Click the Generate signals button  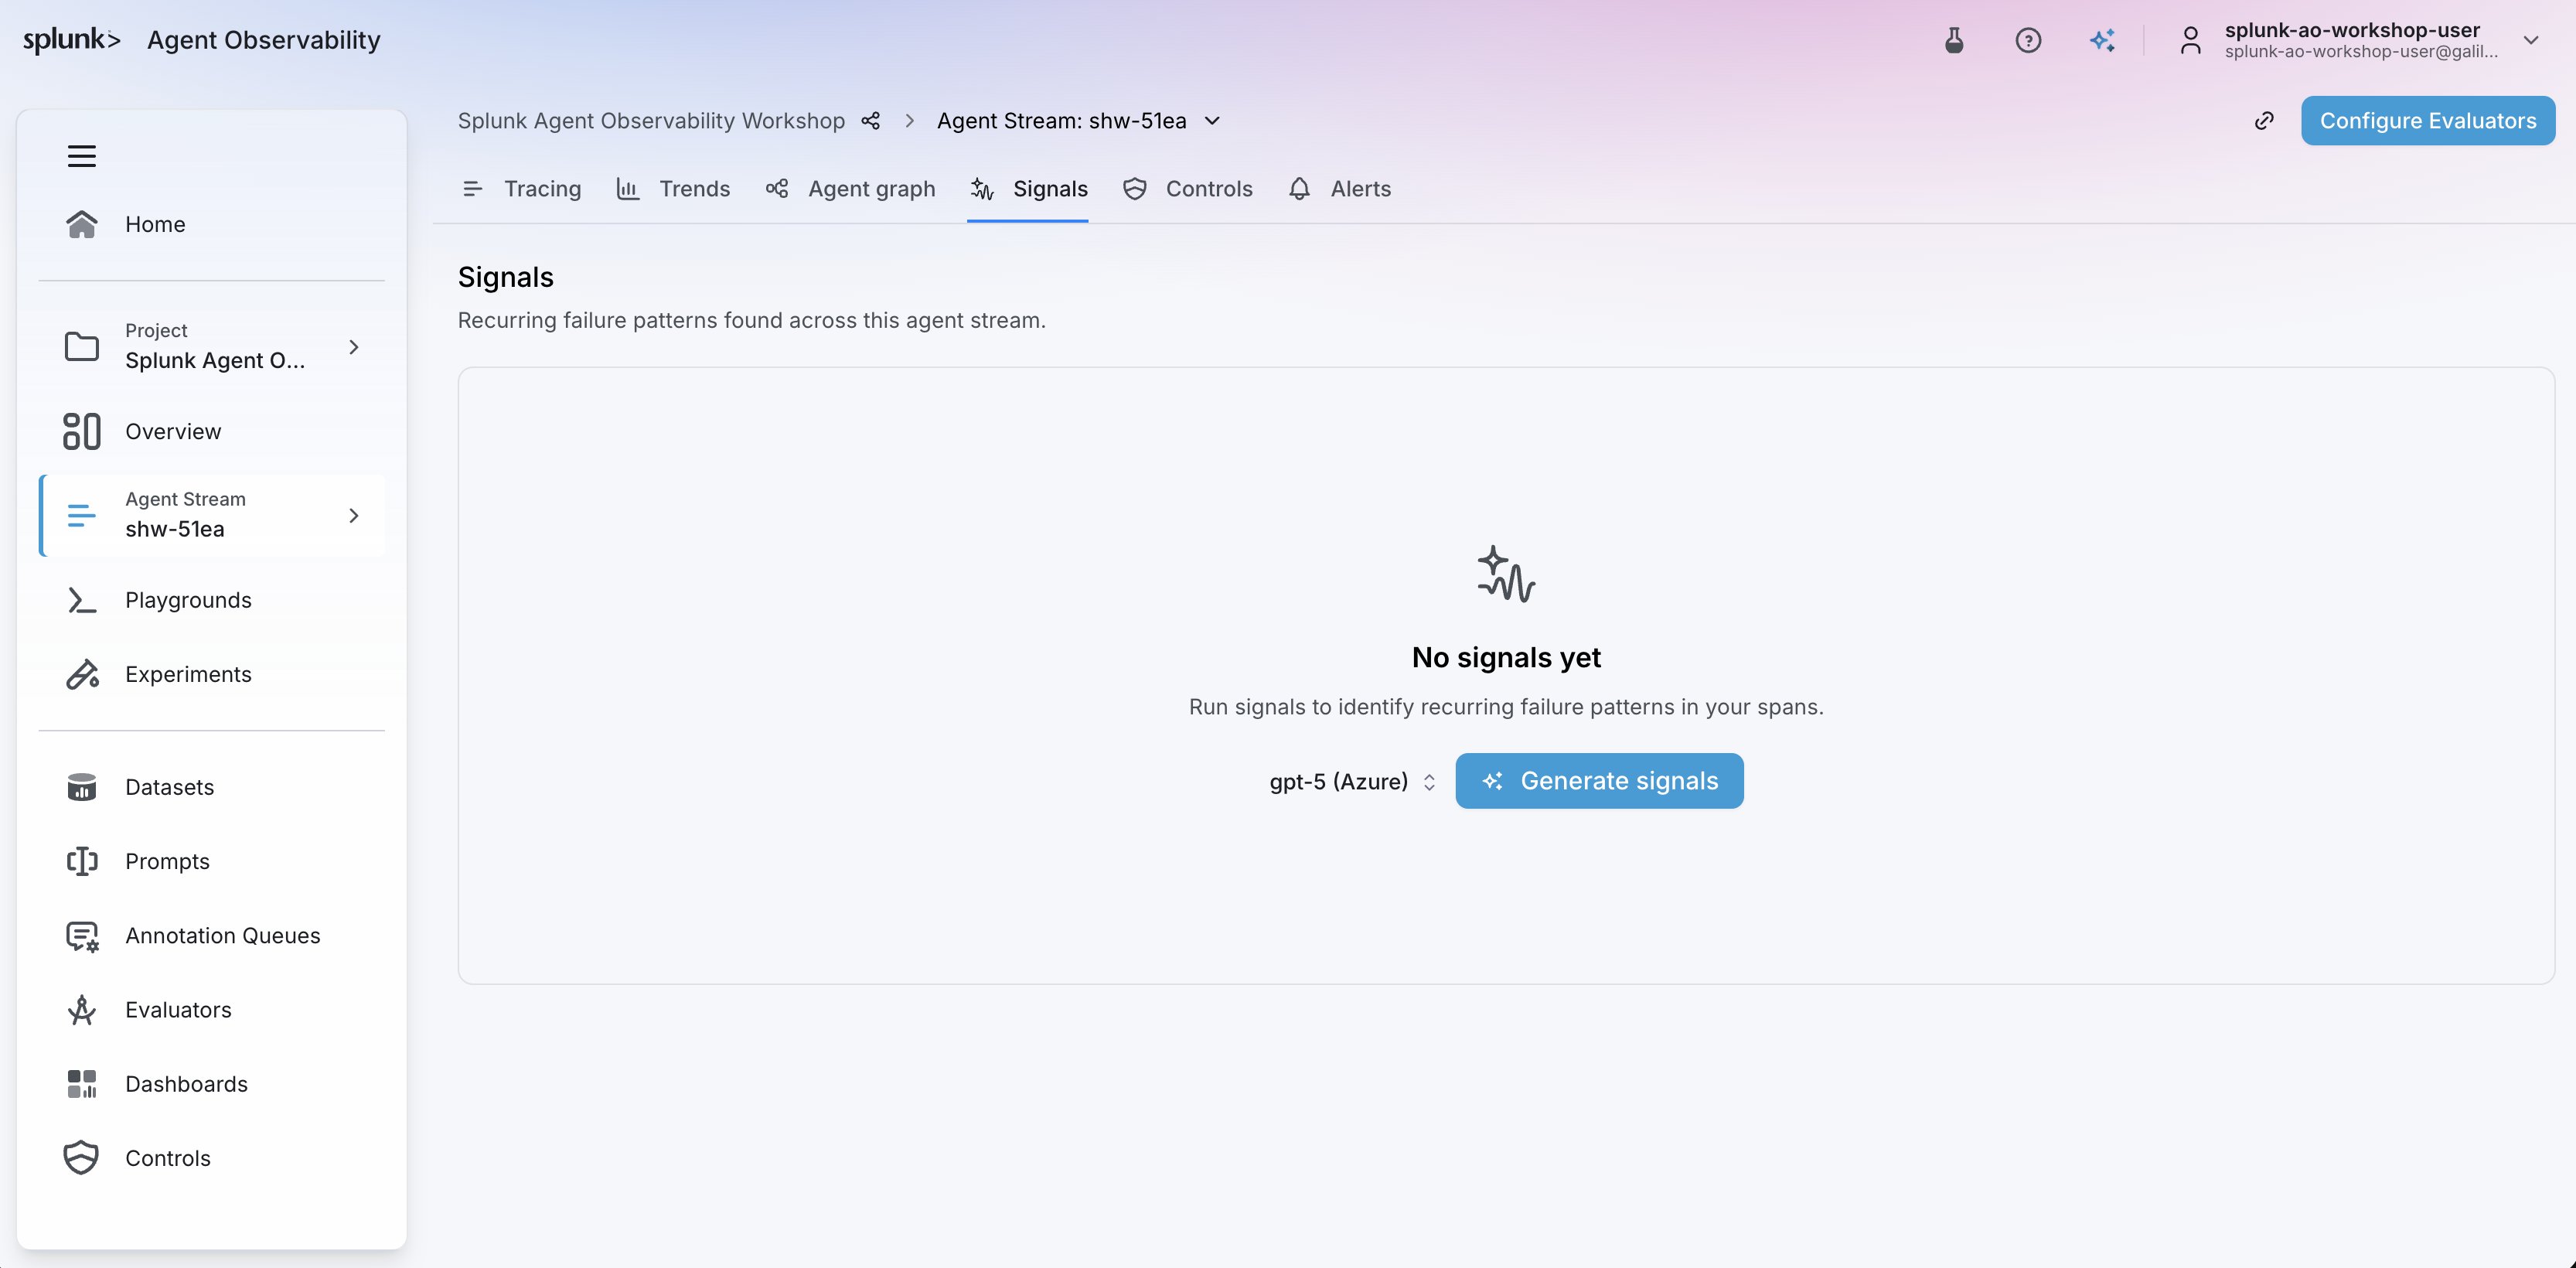tap(1599, 781)
